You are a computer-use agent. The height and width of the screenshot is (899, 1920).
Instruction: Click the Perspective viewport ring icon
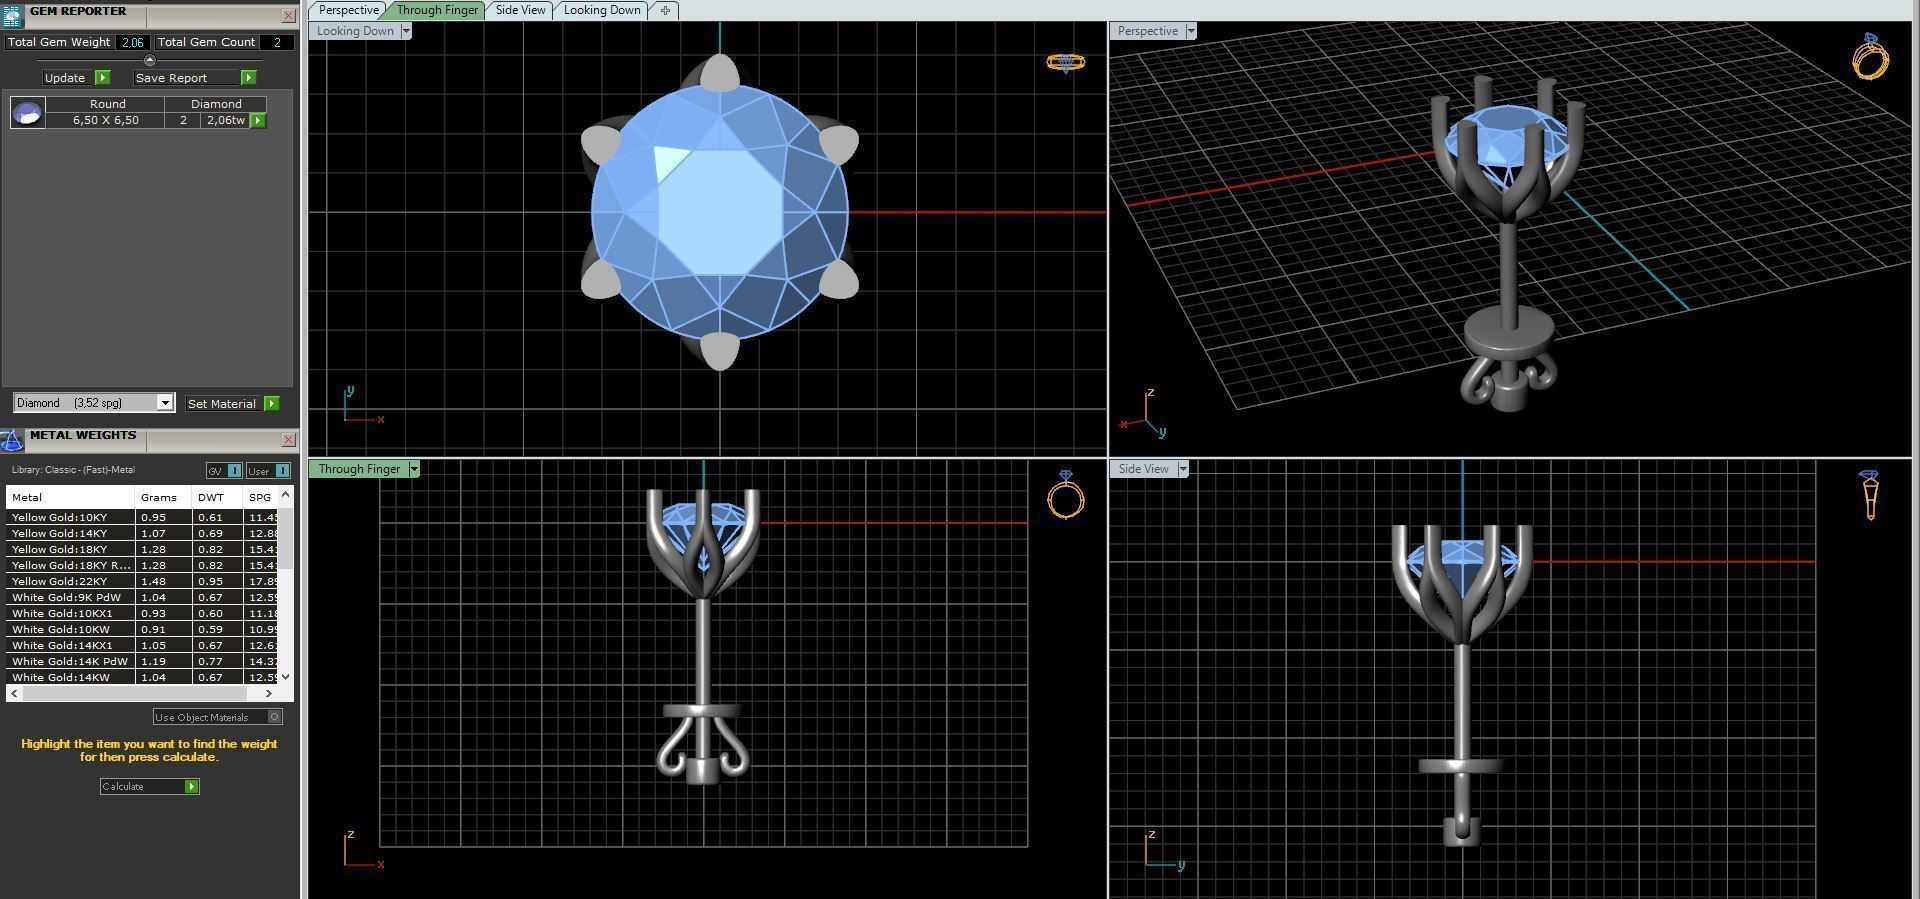tap(1870, 56)
